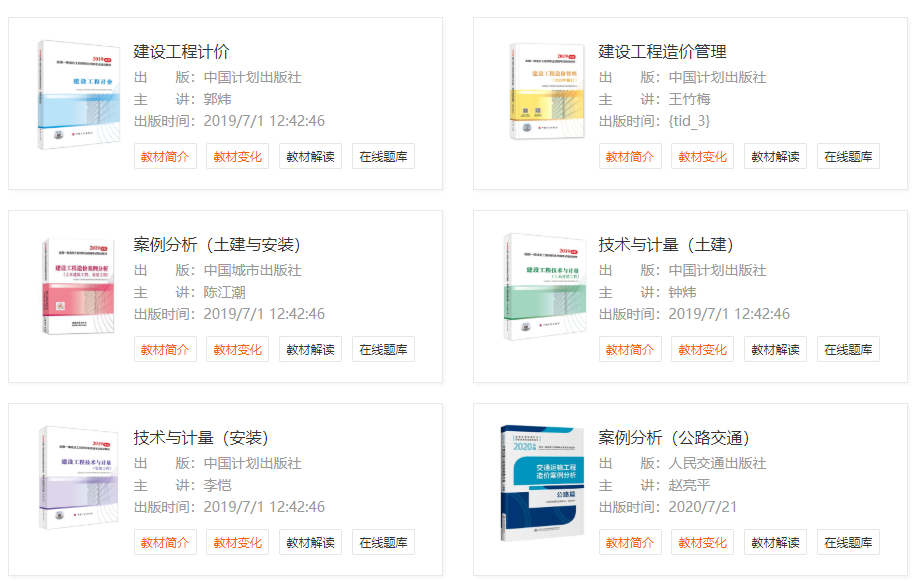The image size is (919, 581).
Task: Click 教材简介 for 技术与计量（土建）
Action: pos(630,349)
